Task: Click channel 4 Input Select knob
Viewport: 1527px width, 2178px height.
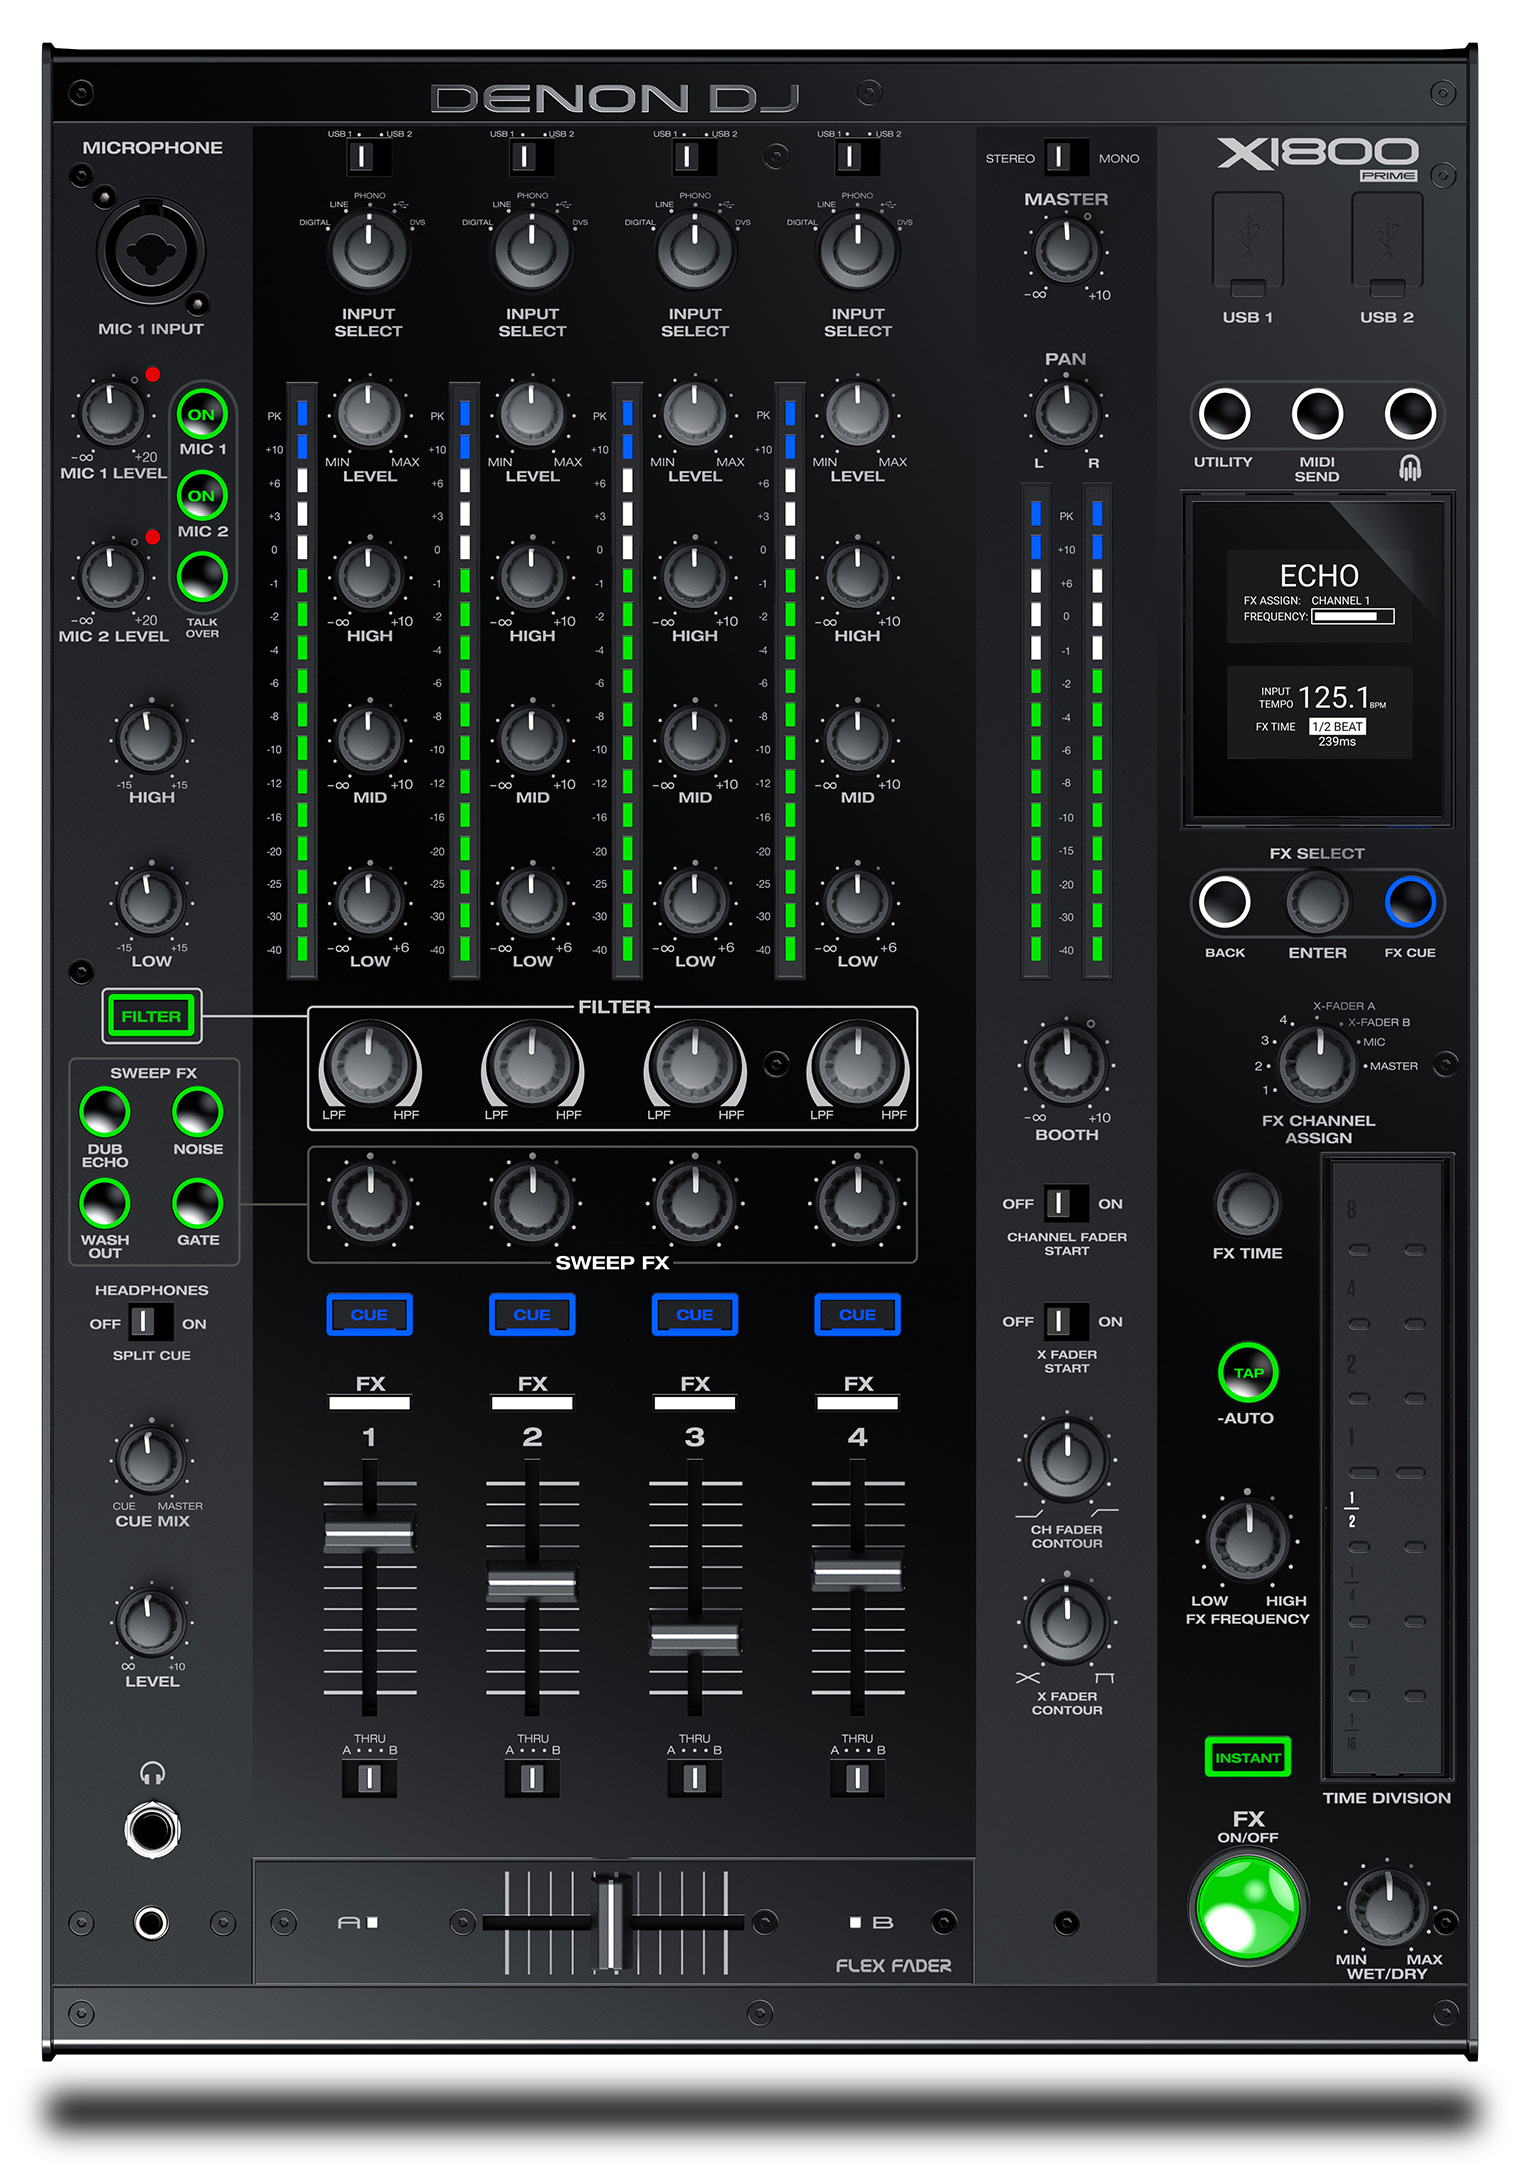Action: pyautogui.click(x=858, y=250)
